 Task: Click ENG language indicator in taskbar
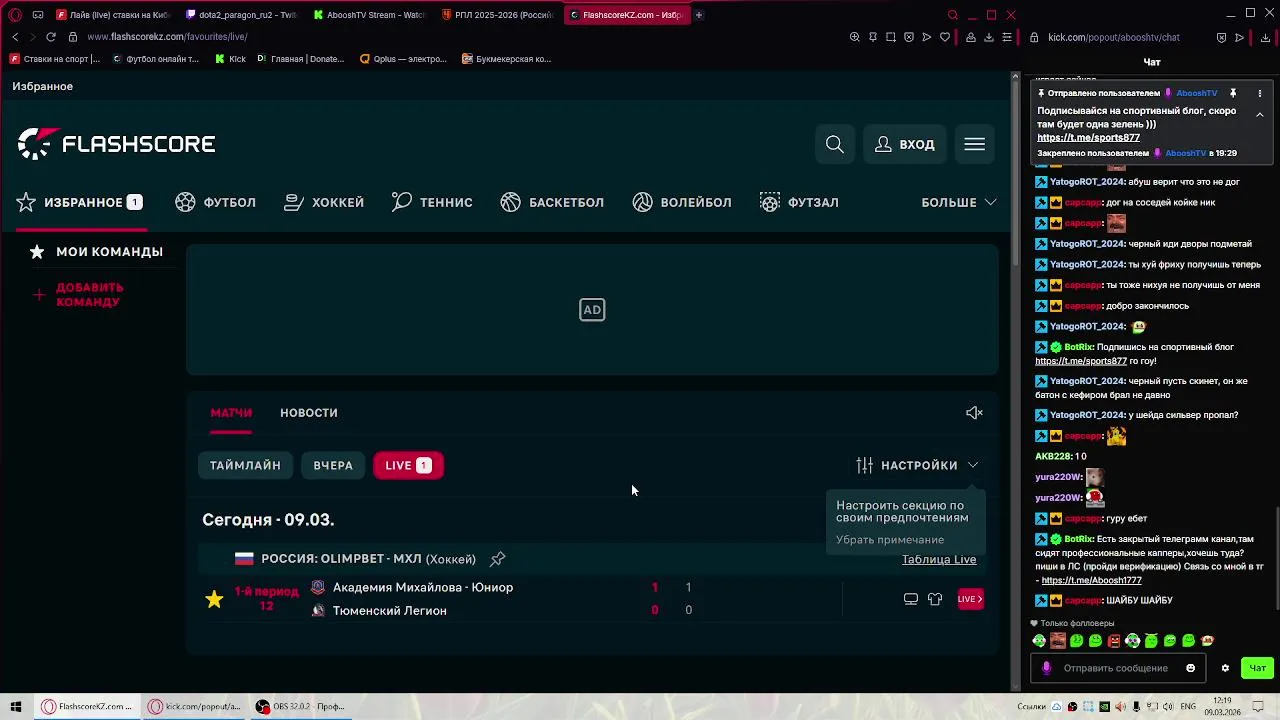[1188, 707]
